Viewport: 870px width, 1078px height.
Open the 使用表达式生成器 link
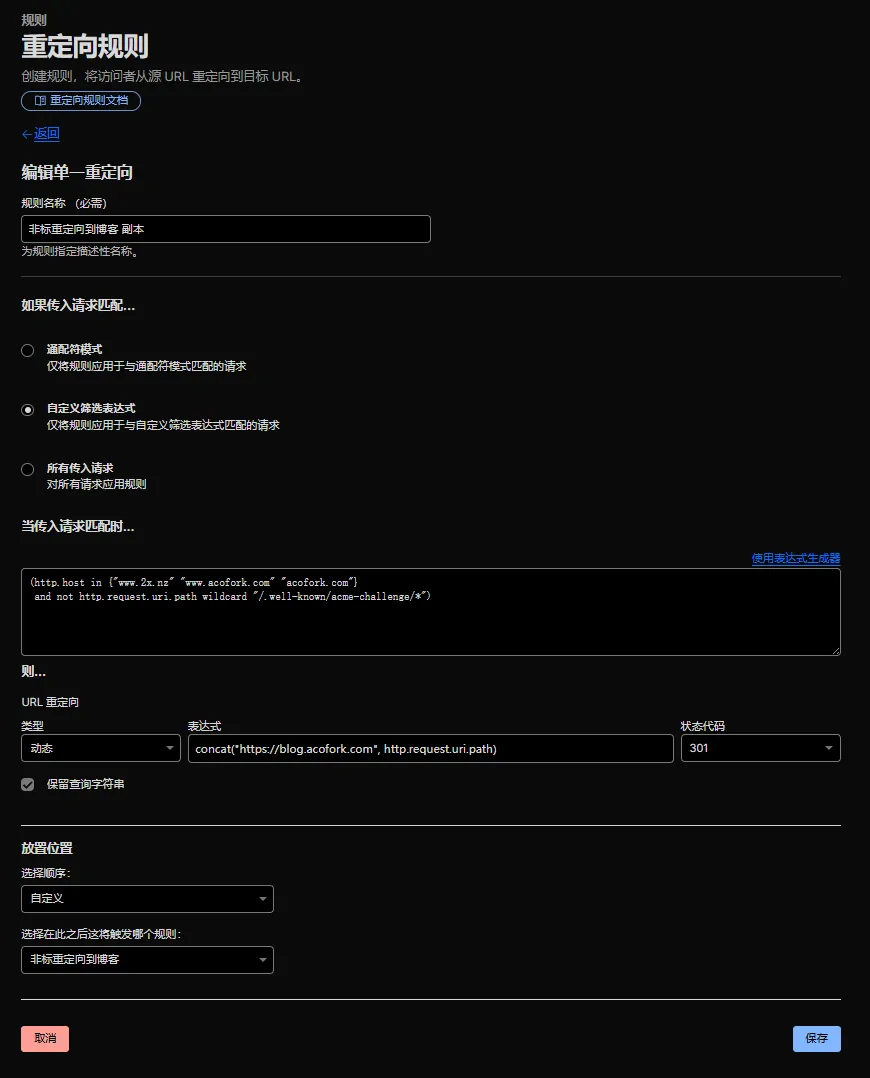pyautogui.click(x=795, y=558)
